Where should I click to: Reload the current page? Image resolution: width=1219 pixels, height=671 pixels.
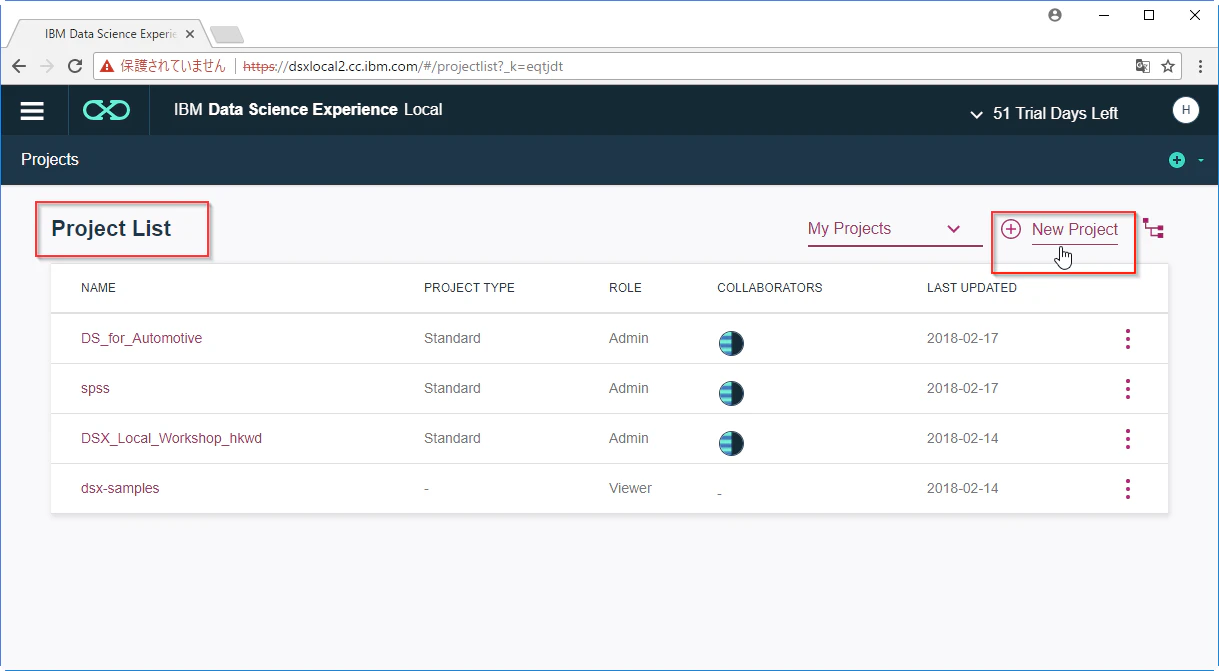75,66
